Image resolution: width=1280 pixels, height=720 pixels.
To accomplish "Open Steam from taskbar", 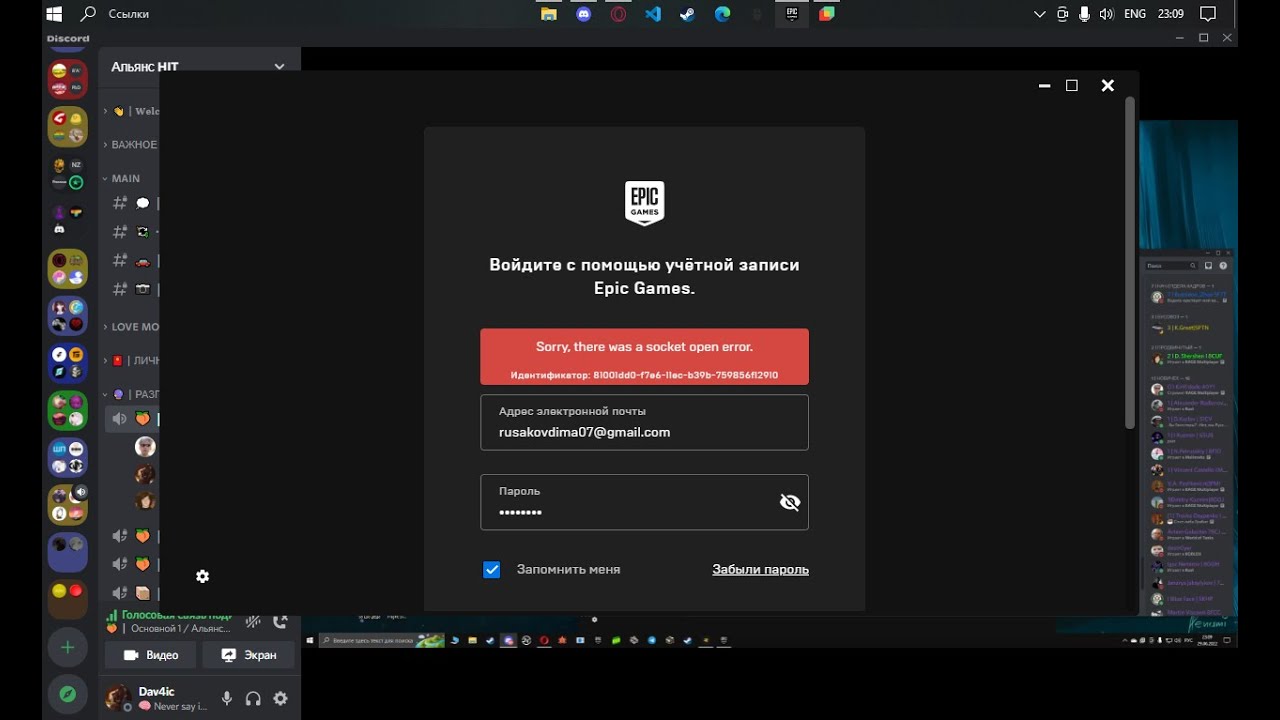I will pyautogui.click(x=687, y=14).
